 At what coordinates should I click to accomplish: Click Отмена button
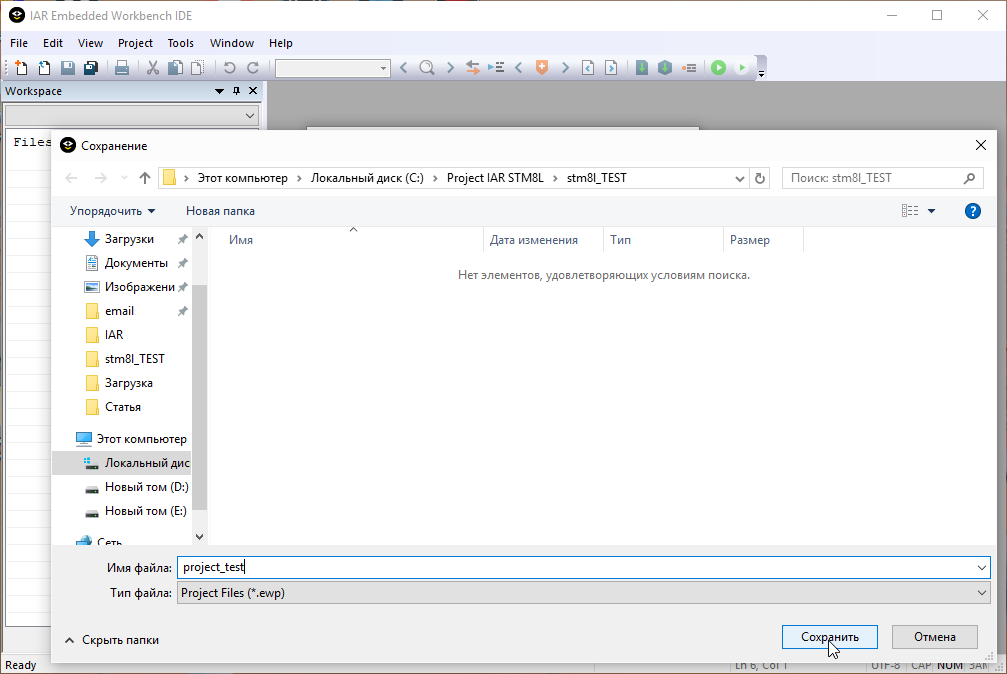point(934,637)
